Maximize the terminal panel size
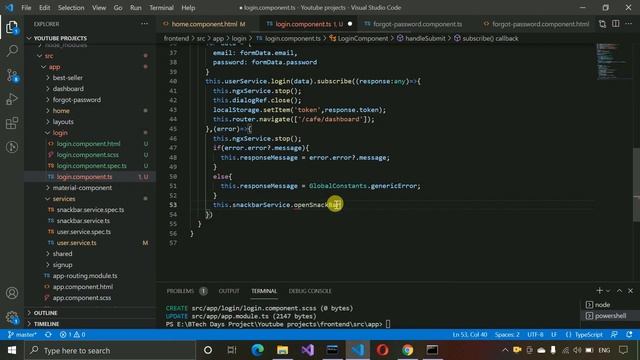The width and height of the screenshot is (640, 360). (x=620, y=291)
